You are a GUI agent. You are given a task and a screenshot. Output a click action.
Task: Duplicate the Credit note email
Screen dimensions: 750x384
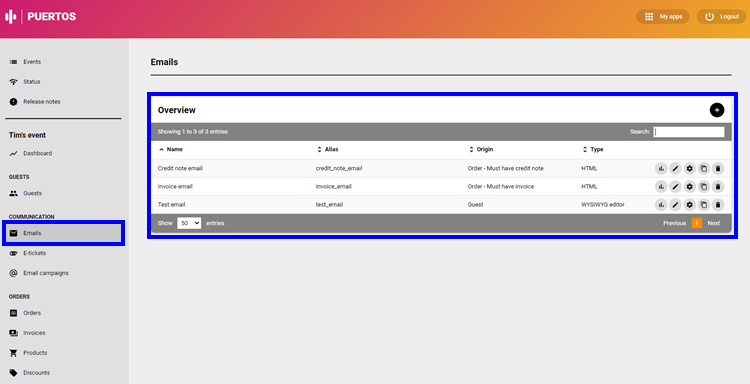pos(704,168)
